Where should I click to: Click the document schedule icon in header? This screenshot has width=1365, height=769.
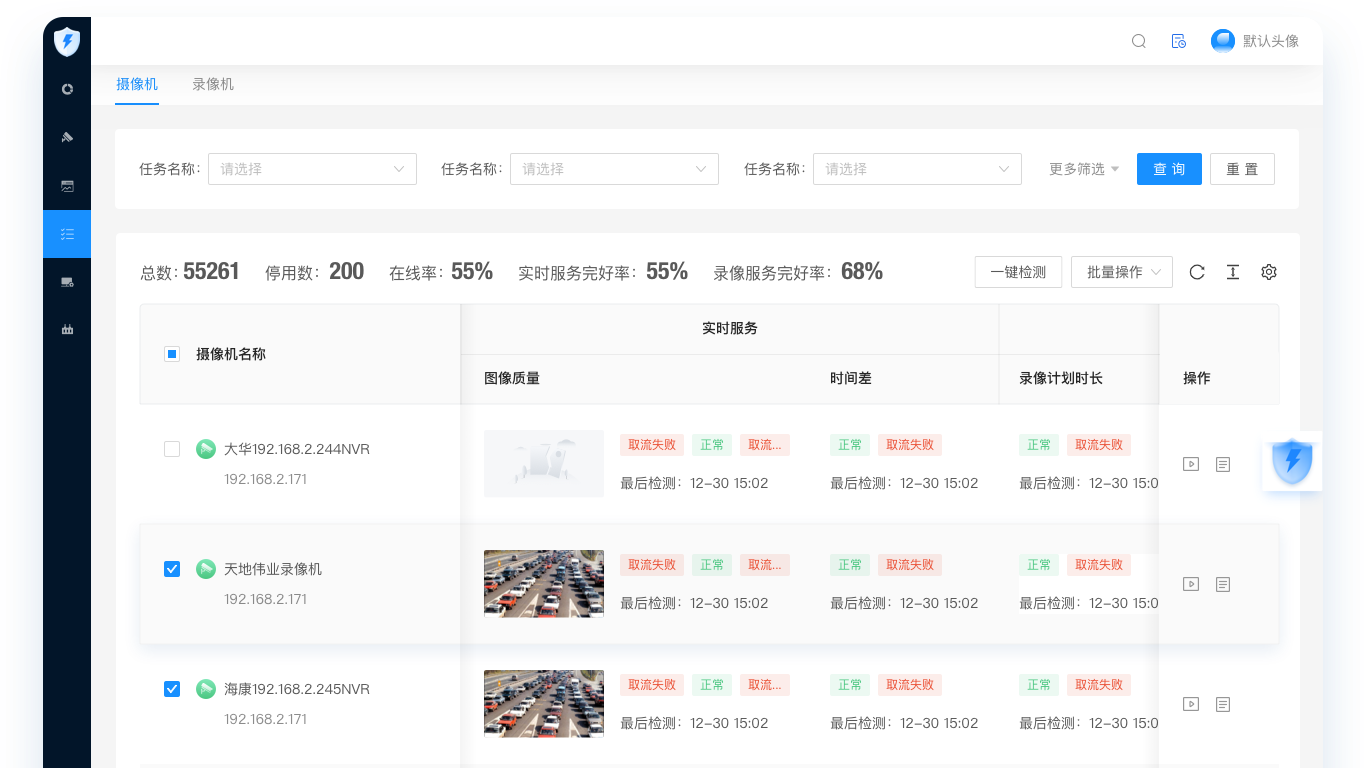pyautogui.click(x=1179, y=41)
